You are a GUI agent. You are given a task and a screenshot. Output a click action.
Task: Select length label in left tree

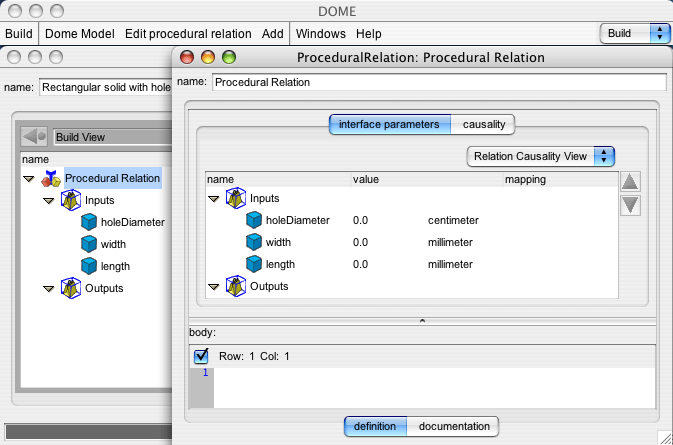pyautogui.click(x=115, y=266)
